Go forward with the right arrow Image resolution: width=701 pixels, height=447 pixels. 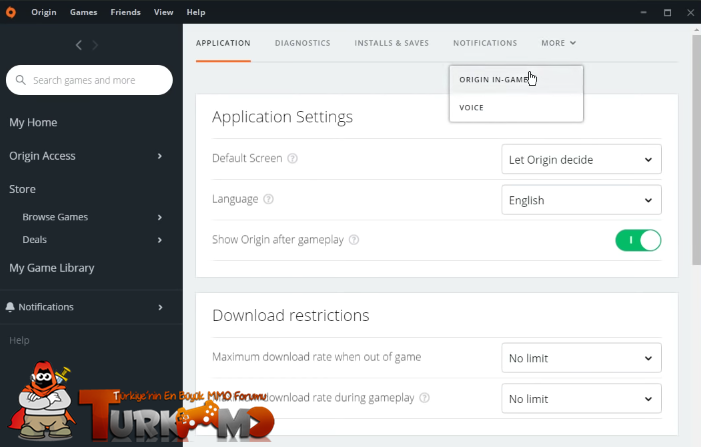click(95, 45)
